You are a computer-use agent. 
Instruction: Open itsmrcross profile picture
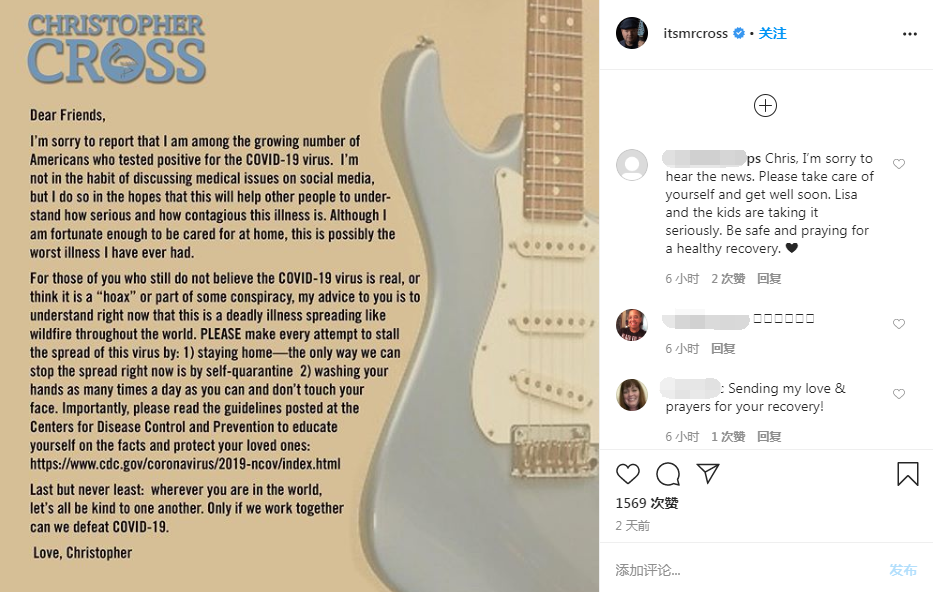point(632,33)
